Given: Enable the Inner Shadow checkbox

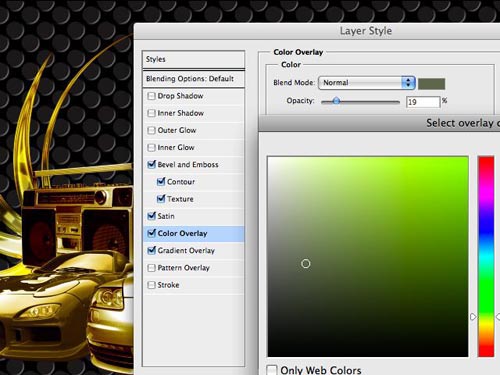Looking at the screenshot, I should click(x=151, y=113).
